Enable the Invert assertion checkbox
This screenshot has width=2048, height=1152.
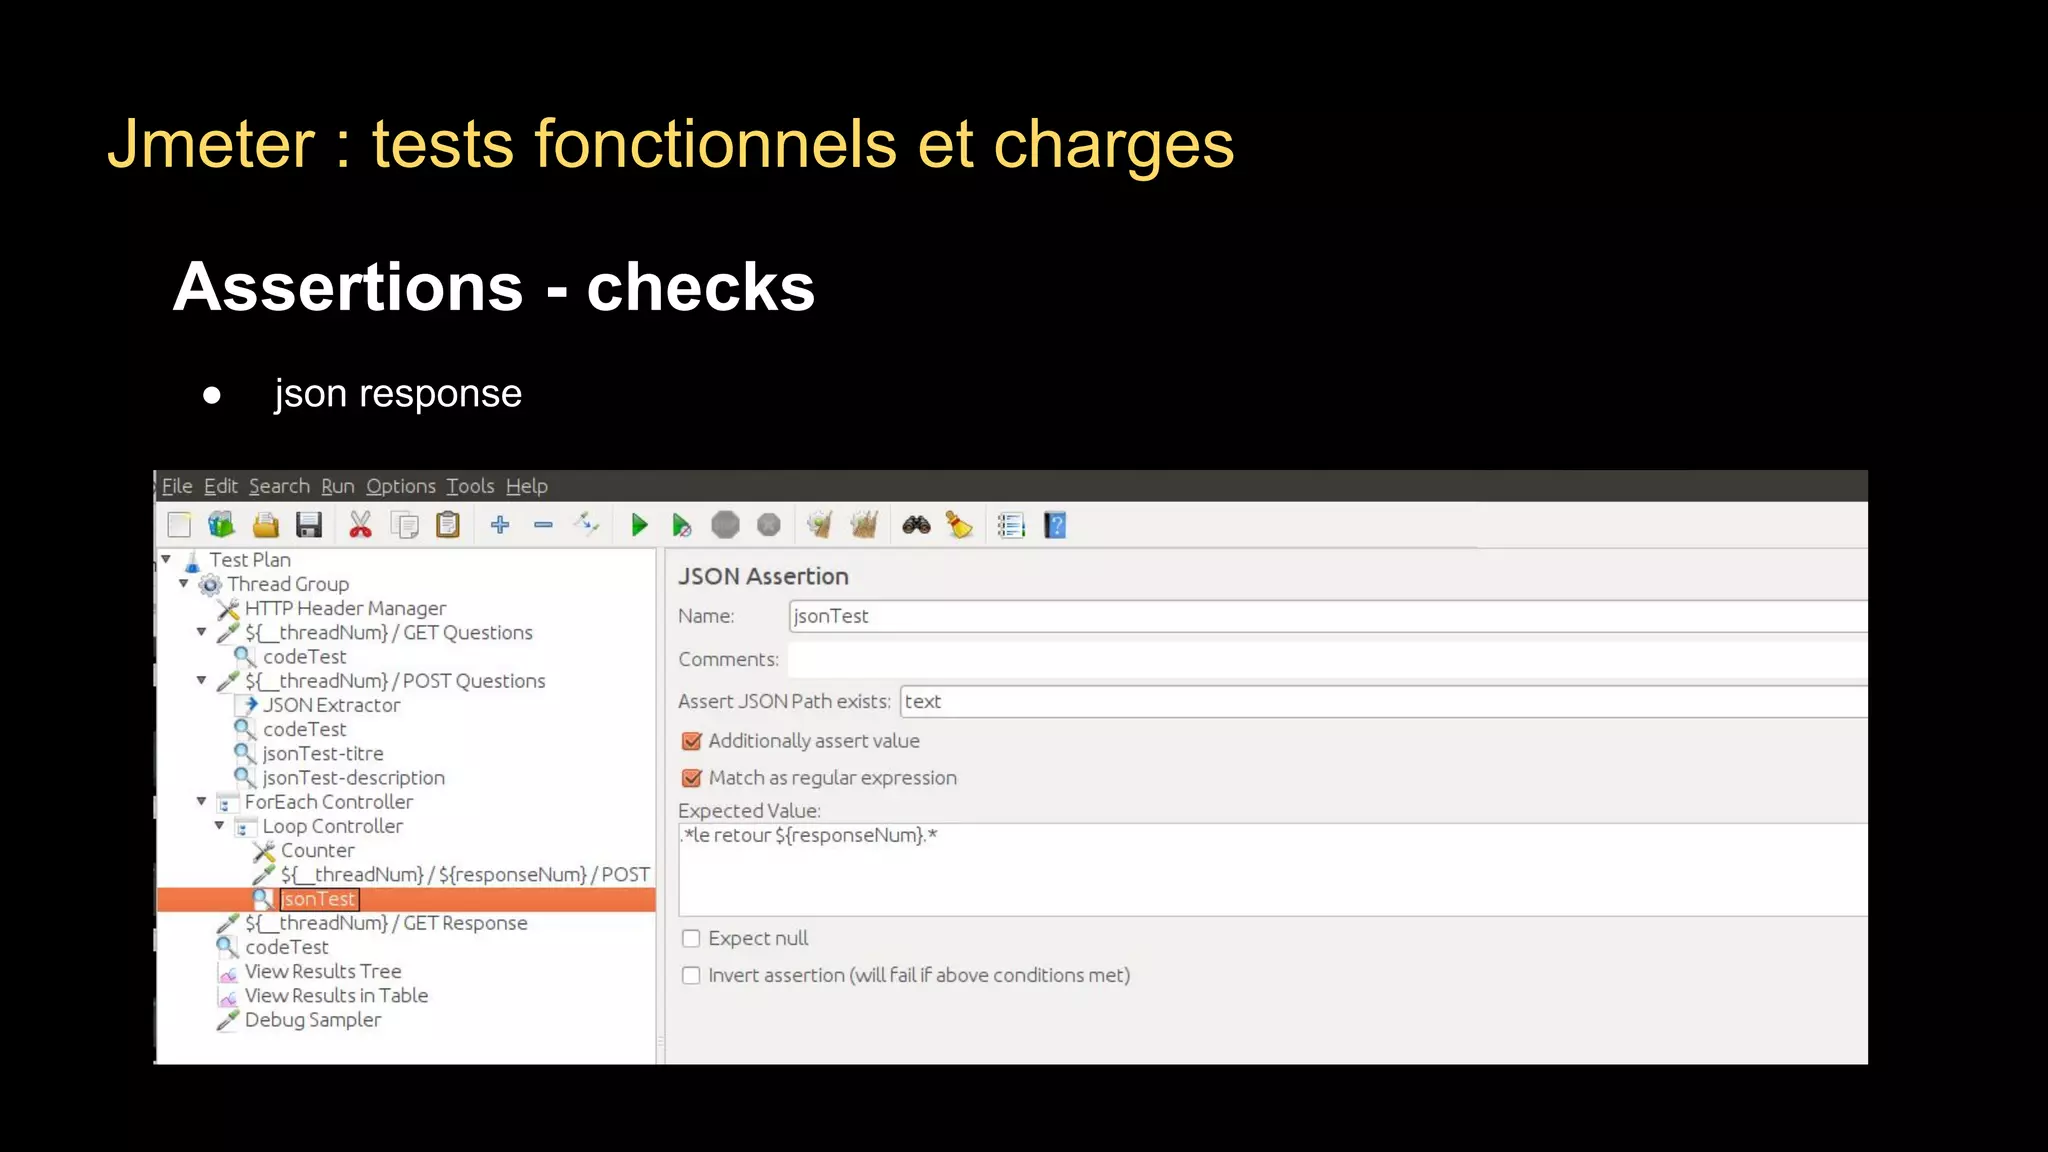click(x=691, y=975)
